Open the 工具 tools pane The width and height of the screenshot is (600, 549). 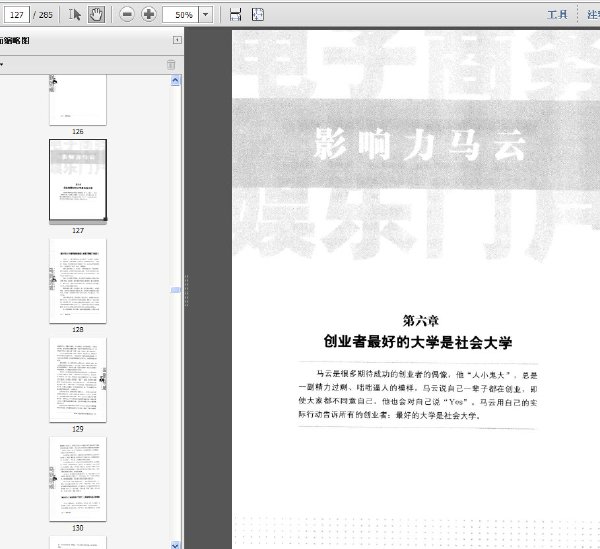[557, 15]
